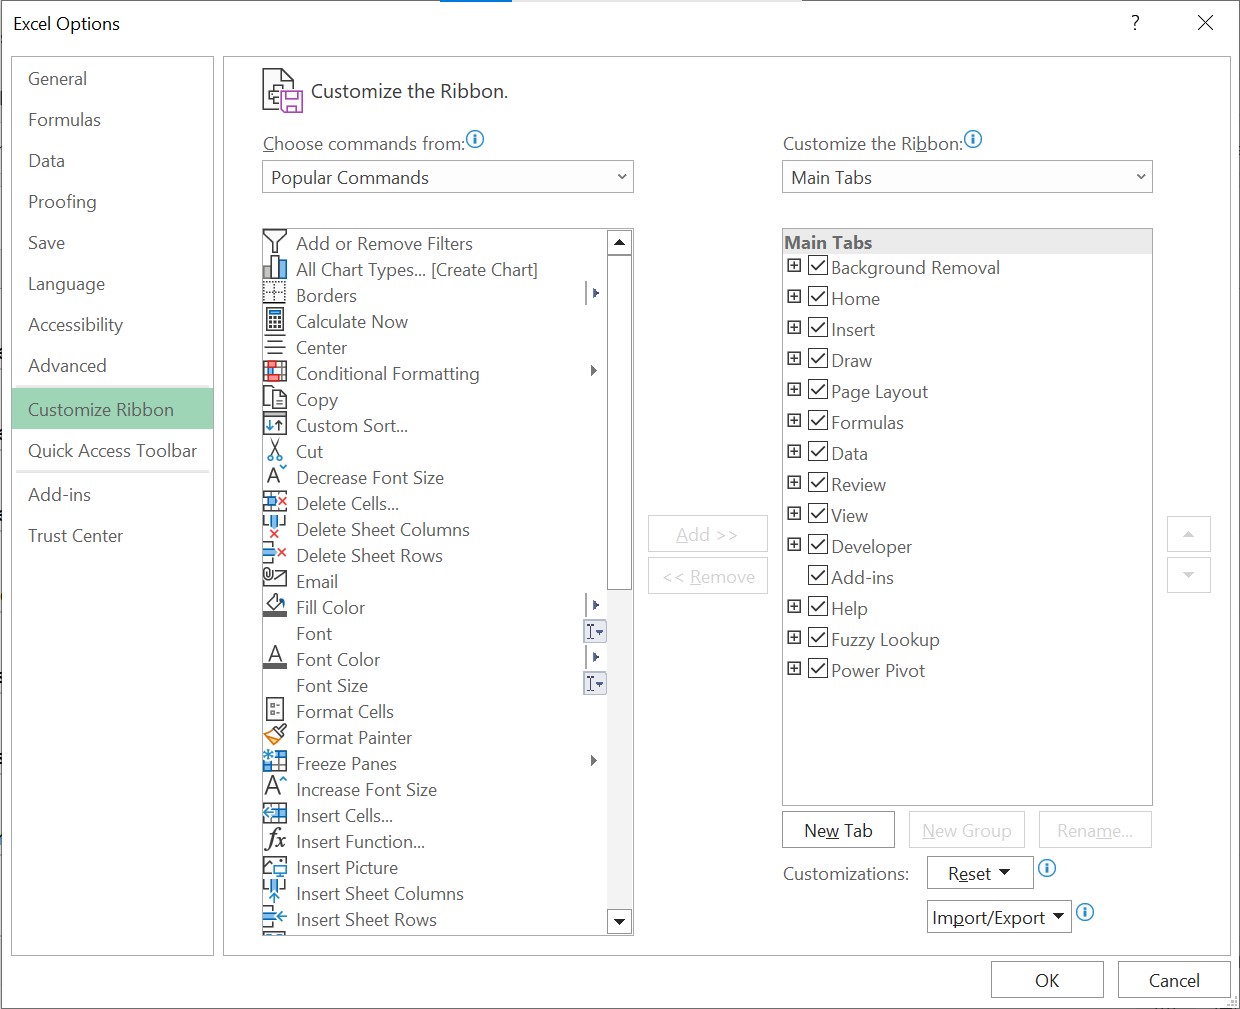Select the Insert Function command
This screenshot has height=1009, width=1240.
click(x=360, y=841)
